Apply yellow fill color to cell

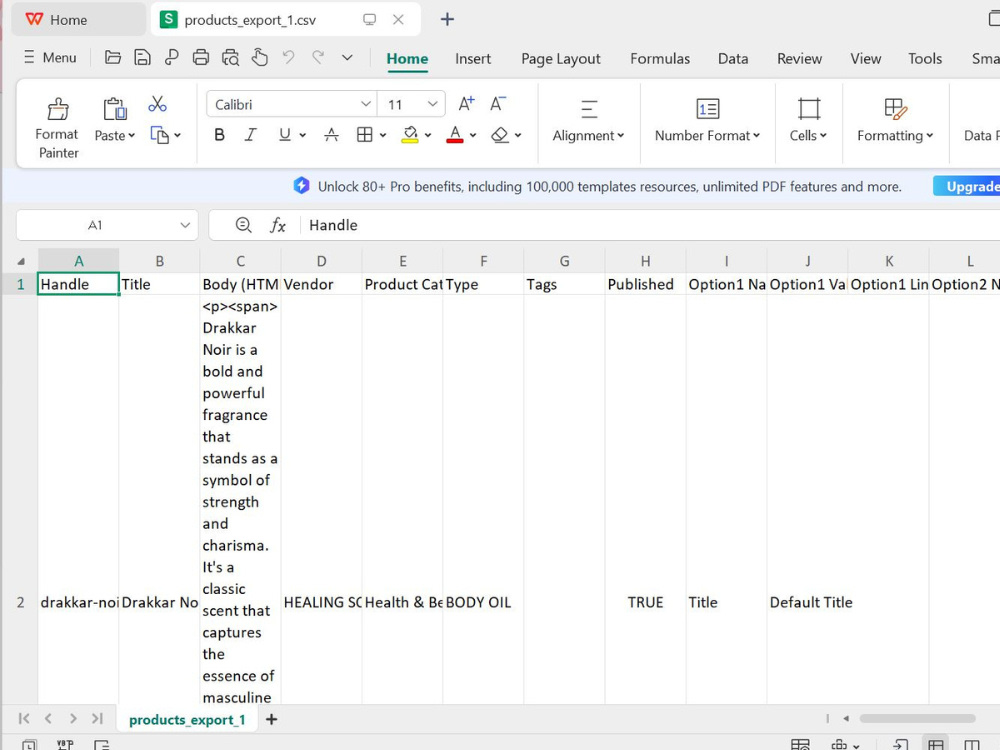[410, 135]
